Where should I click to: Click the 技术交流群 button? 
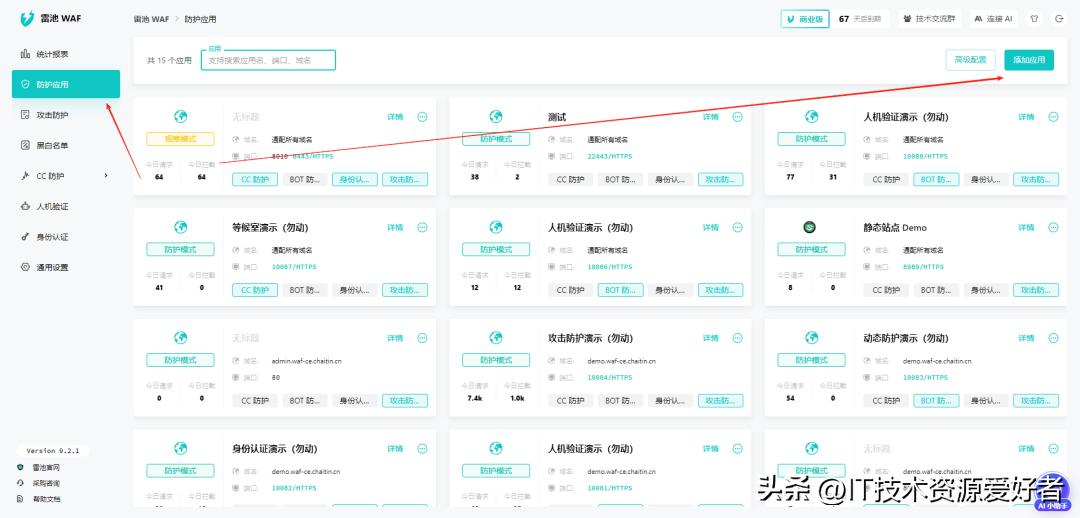tap(930, 19)
